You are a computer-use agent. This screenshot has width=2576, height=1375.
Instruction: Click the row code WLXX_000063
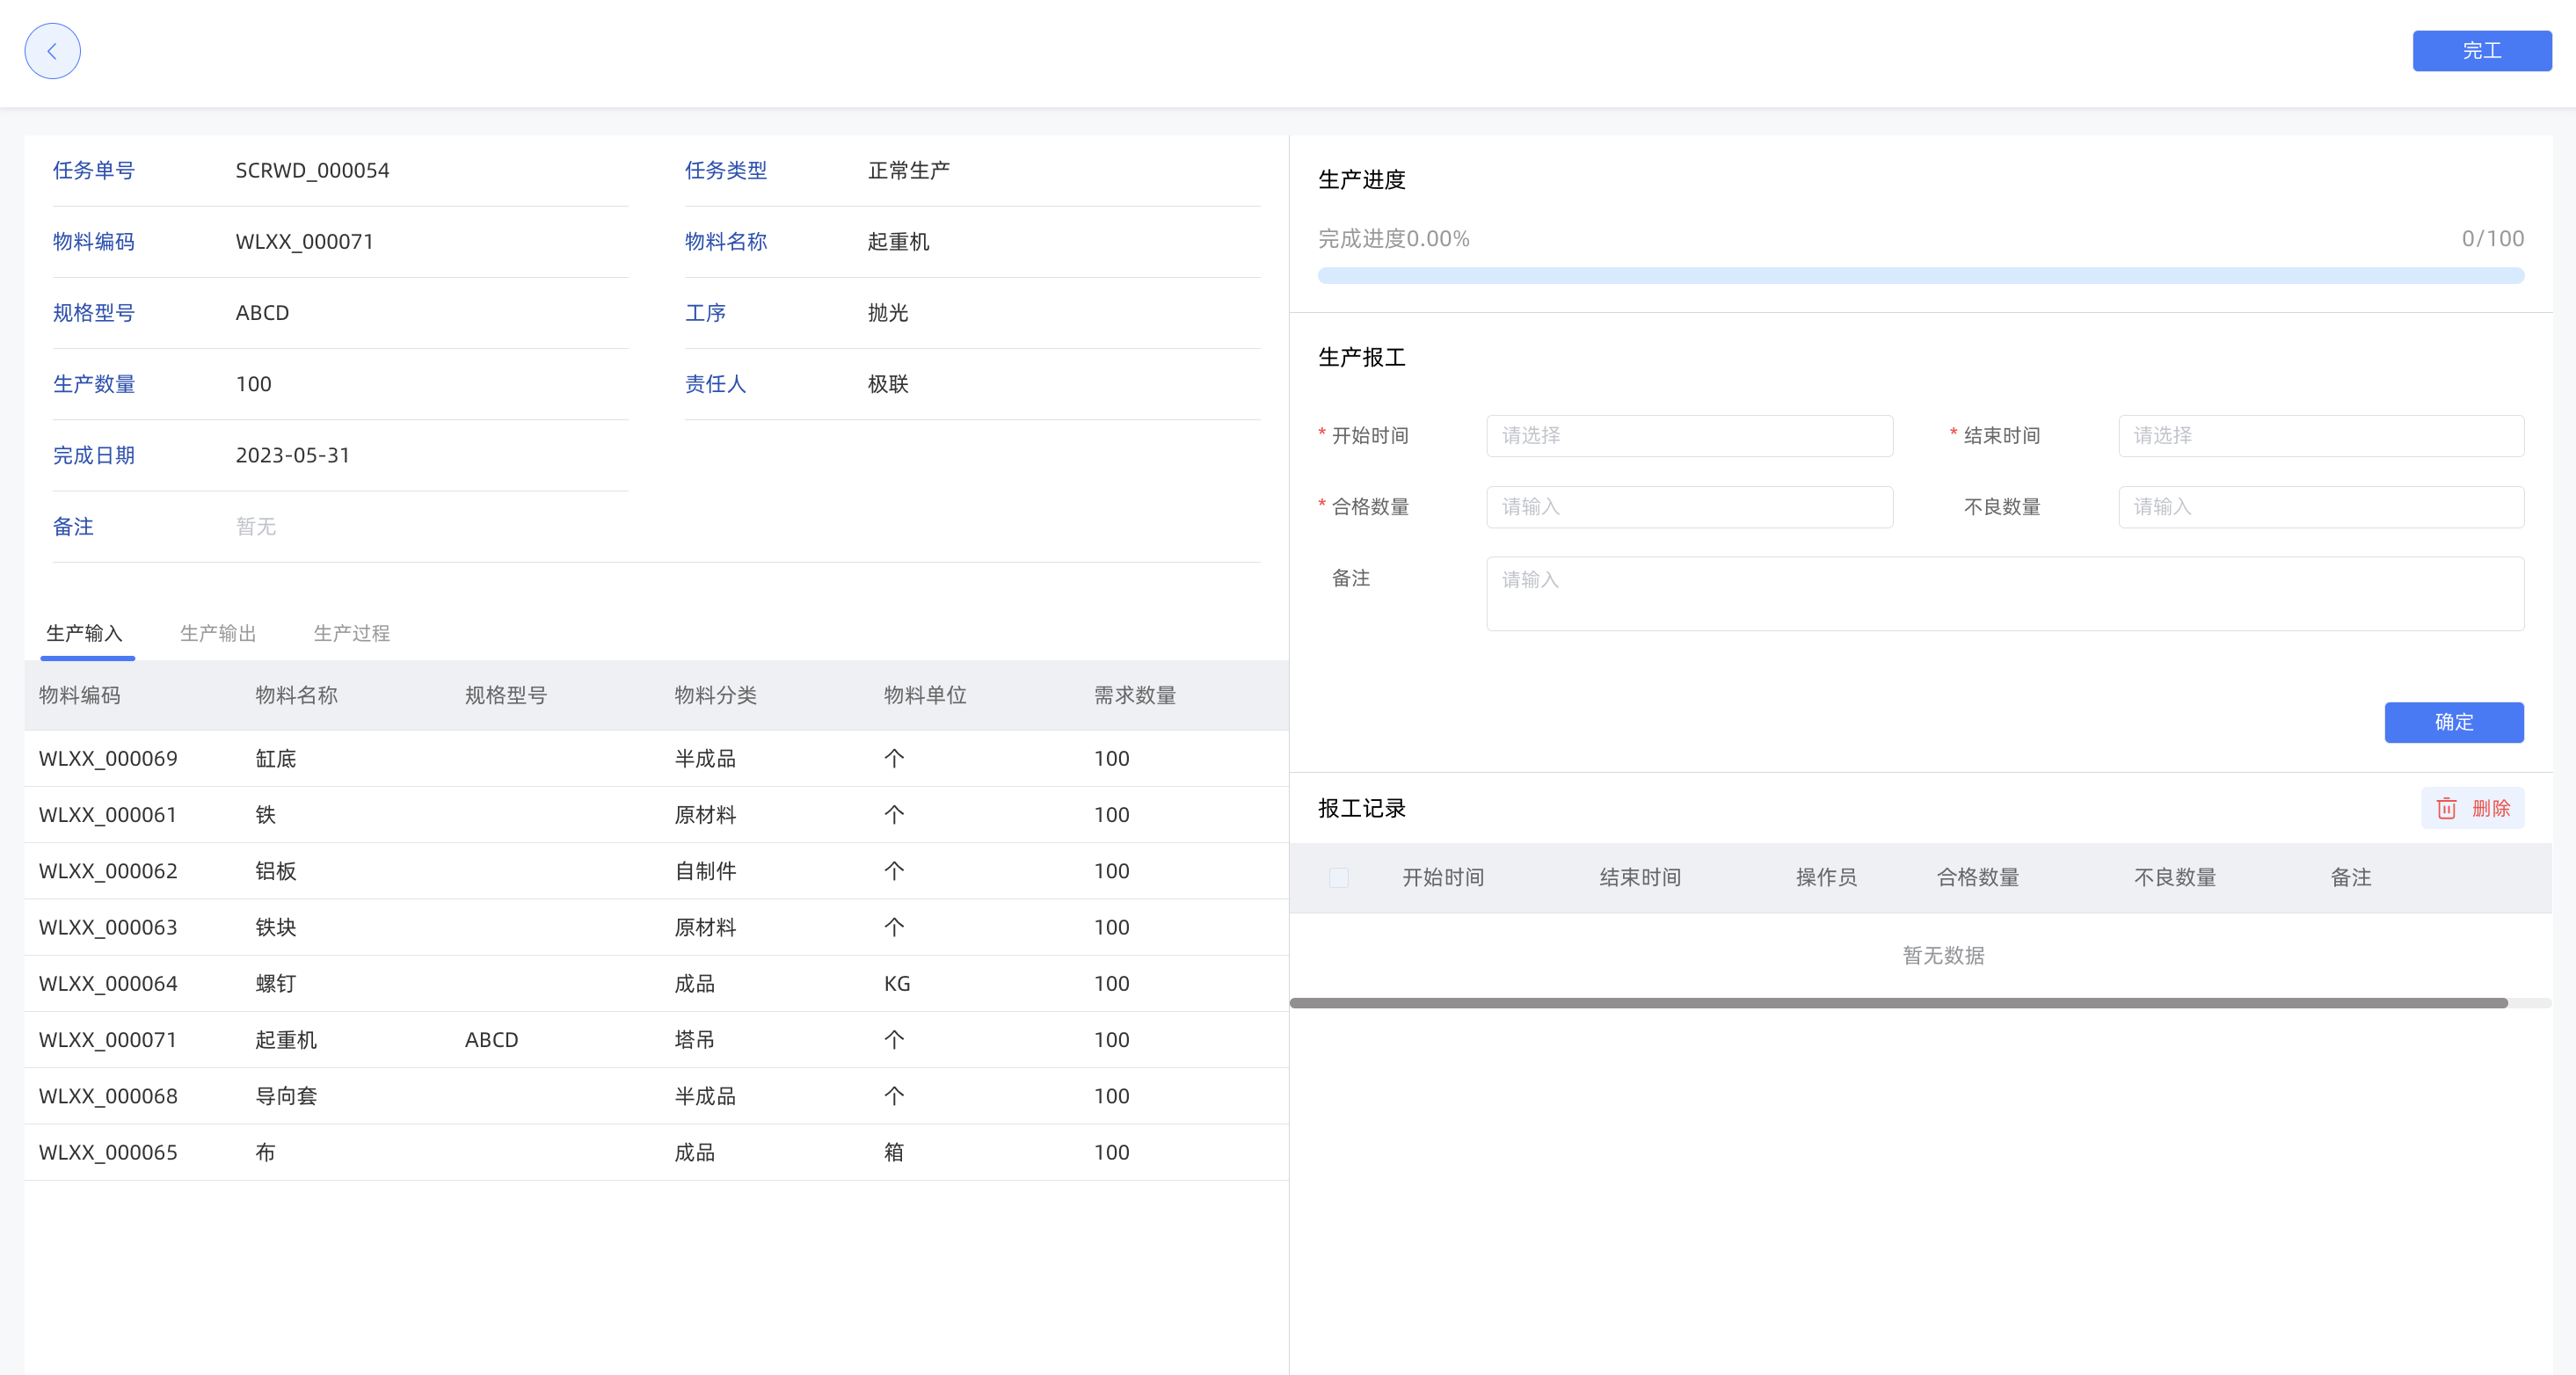coord(108,927)
